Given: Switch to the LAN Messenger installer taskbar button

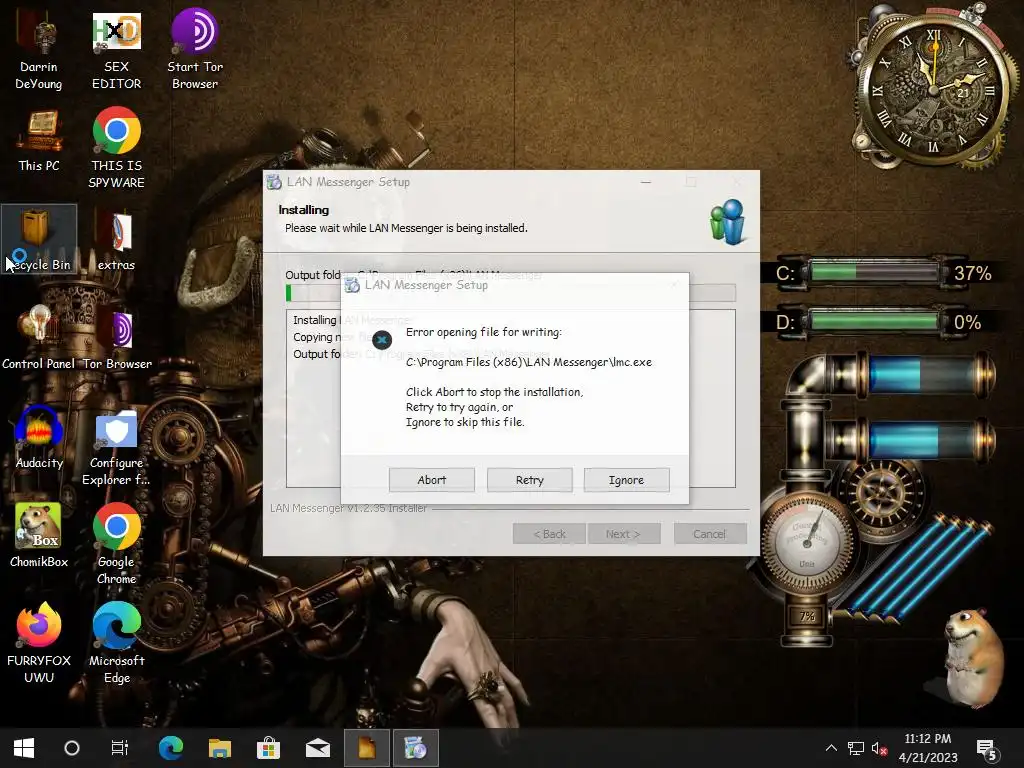Looking at the screenshot, I should (415, 748).
